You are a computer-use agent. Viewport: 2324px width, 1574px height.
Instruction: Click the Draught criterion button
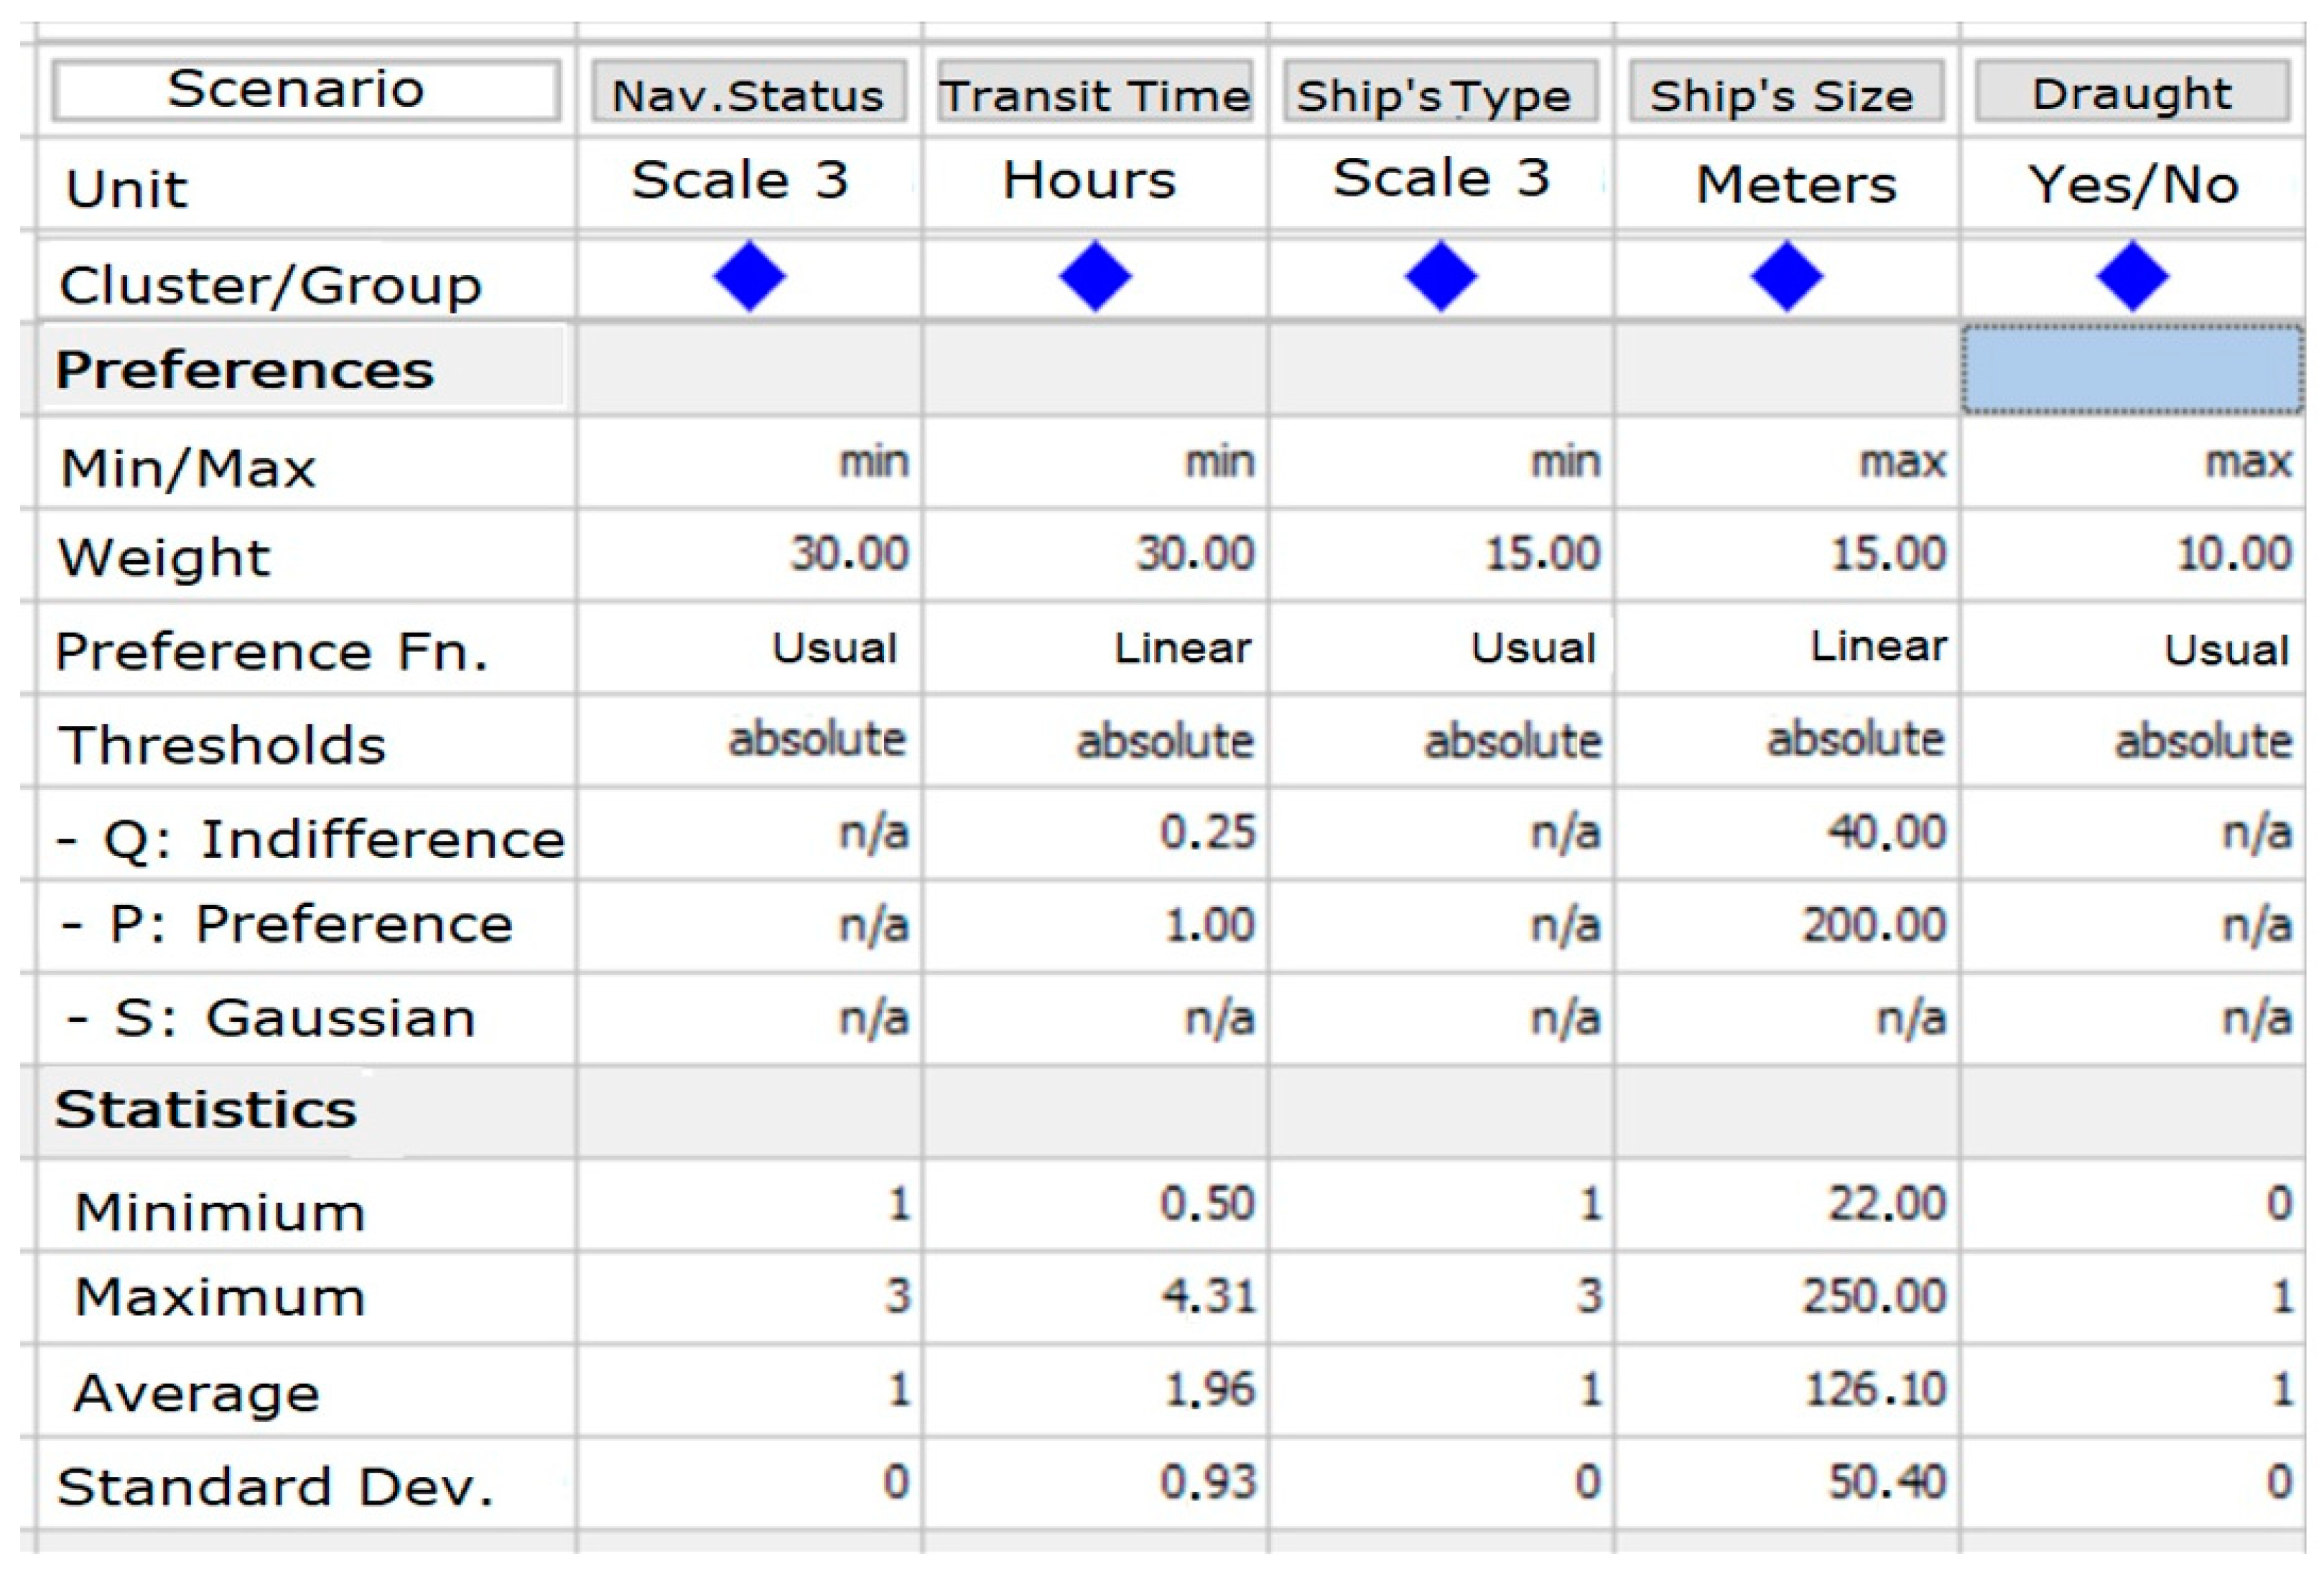tap(2132, 92)
